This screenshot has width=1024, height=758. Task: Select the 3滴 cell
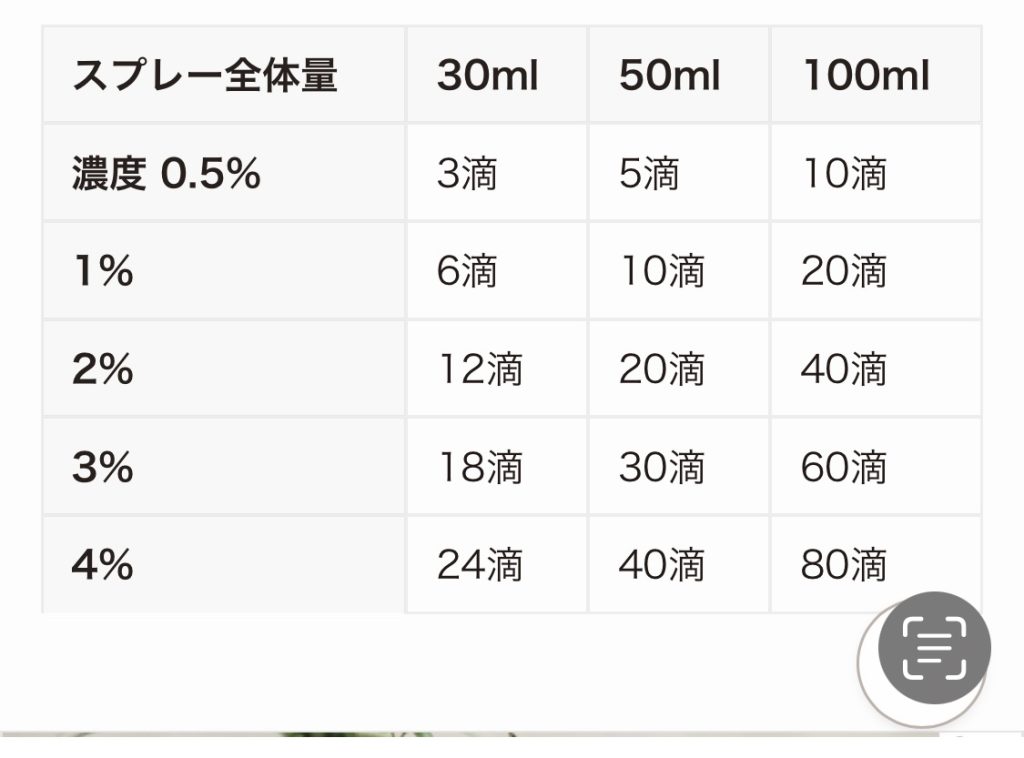[x=496, y=173]
